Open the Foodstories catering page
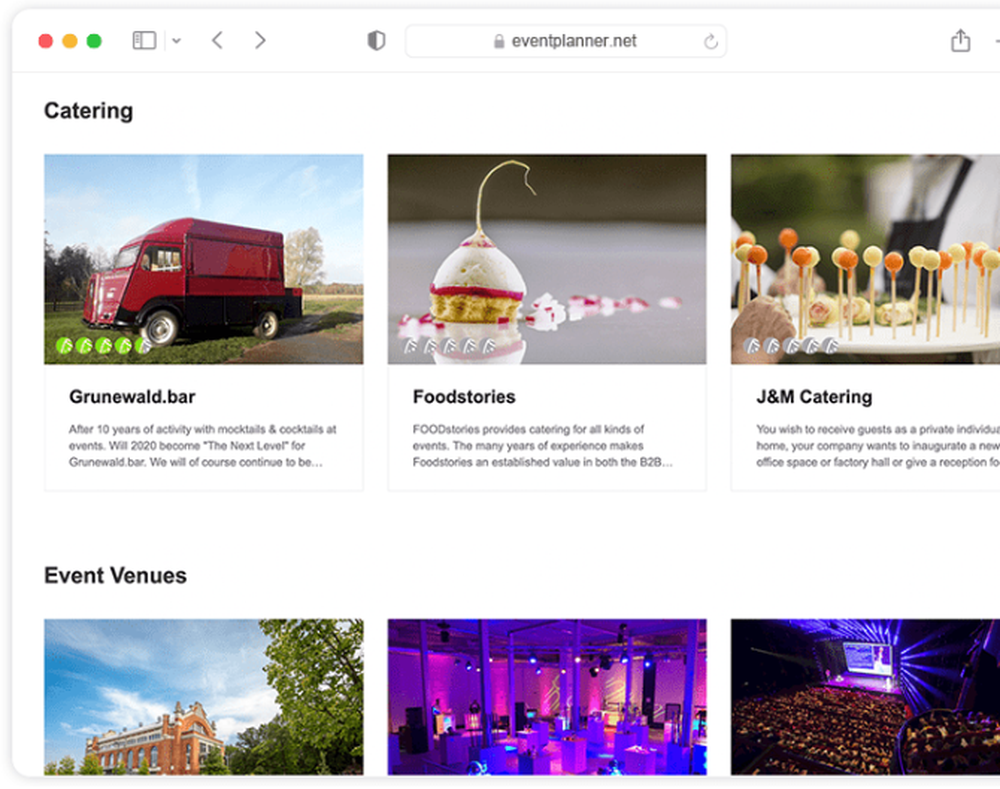Screen dimensions: 1000x789 click(x=463, y=397)
